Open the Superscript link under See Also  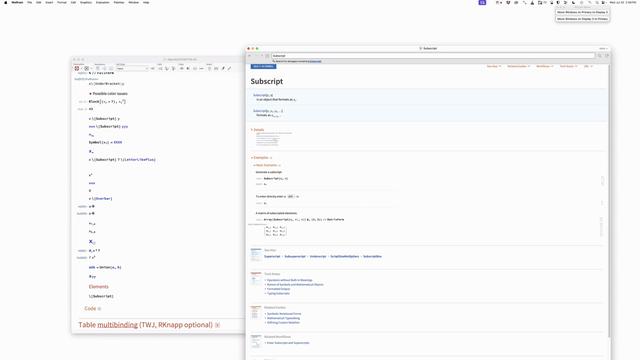click(x=272, y=256)
